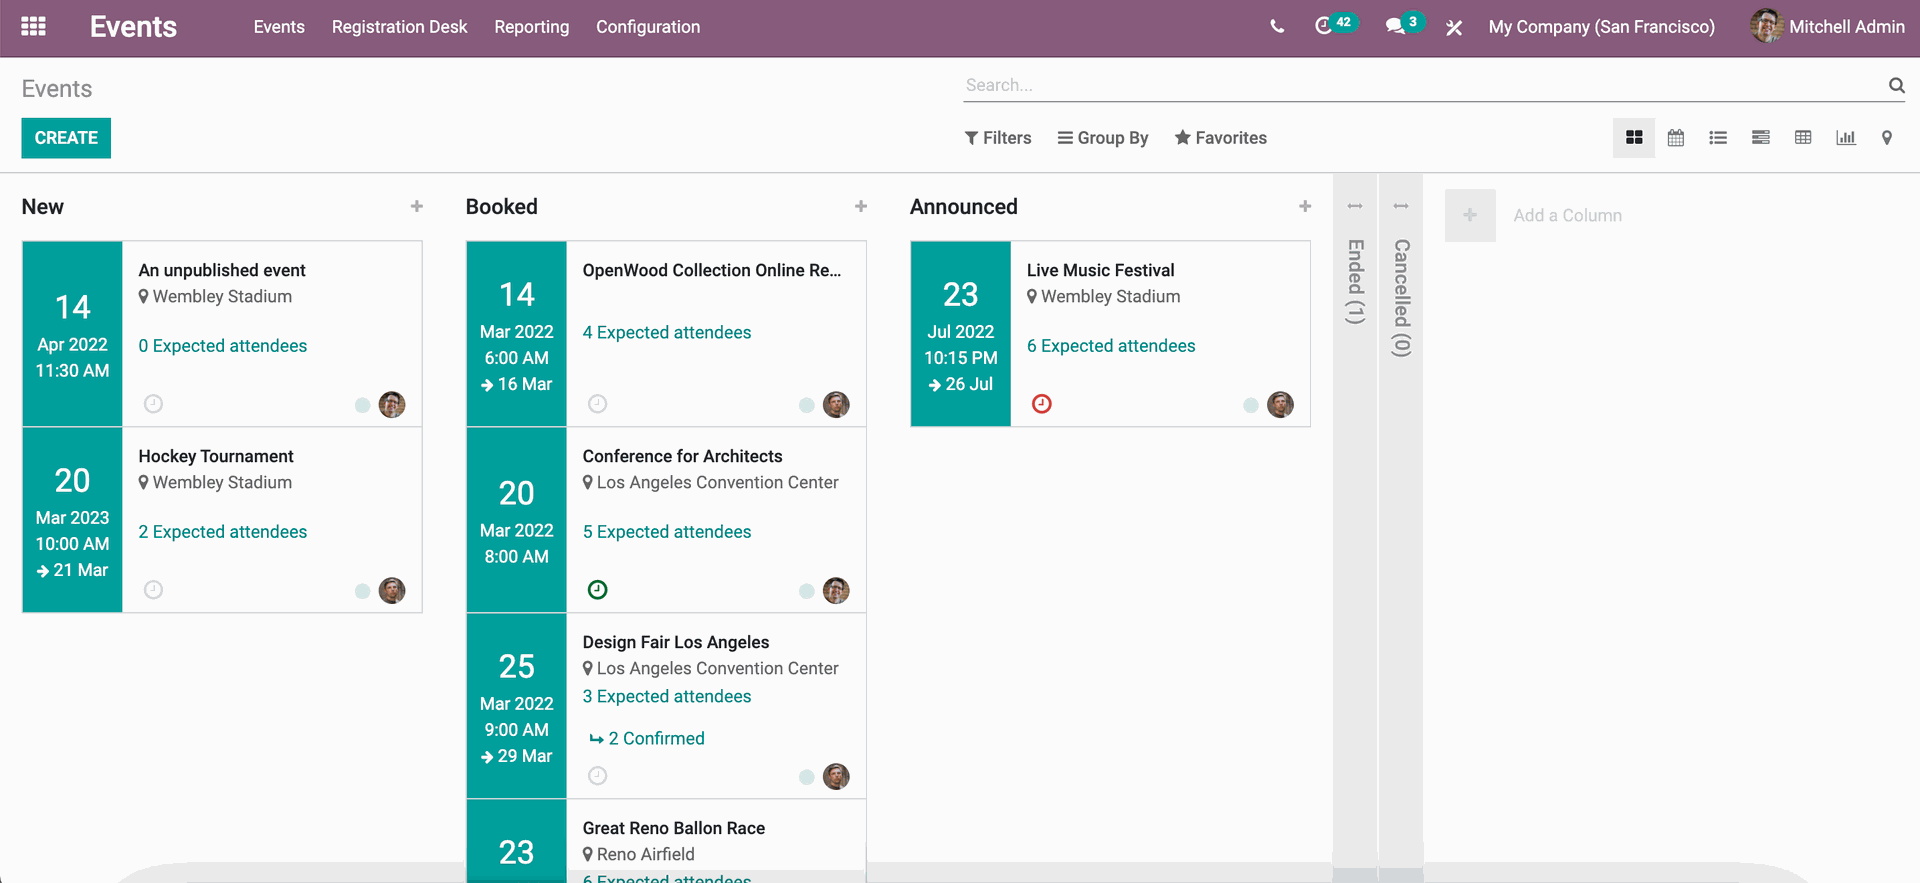The height and width of the screenshot is (883, 1920).
Task: Open My Company (San Francisco) switcher
Action: point(1601,27)
